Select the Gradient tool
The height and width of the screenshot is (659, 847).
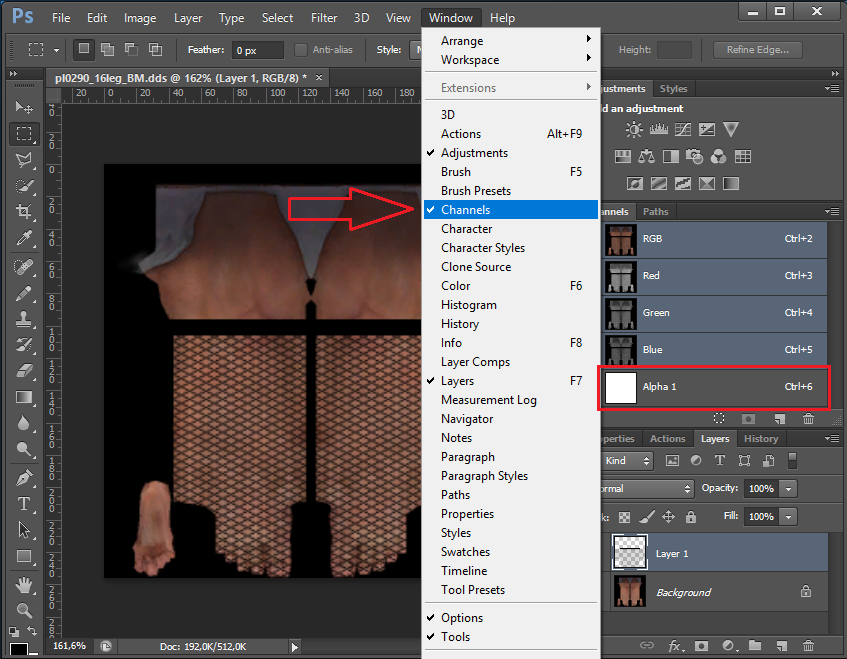click(24, 398)
